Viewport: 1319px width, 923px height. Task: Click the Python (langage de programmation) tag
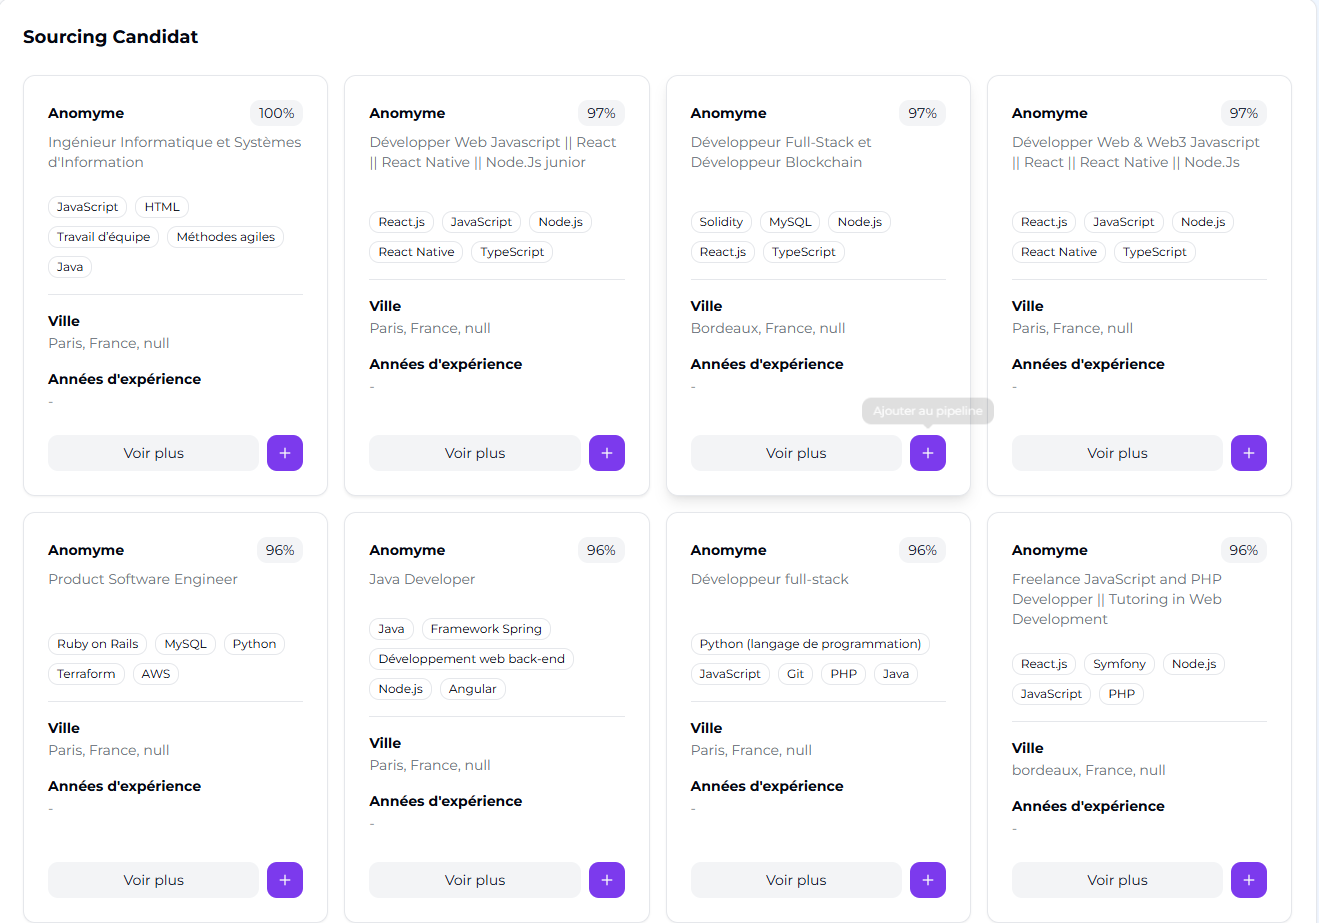coord(810,644)
